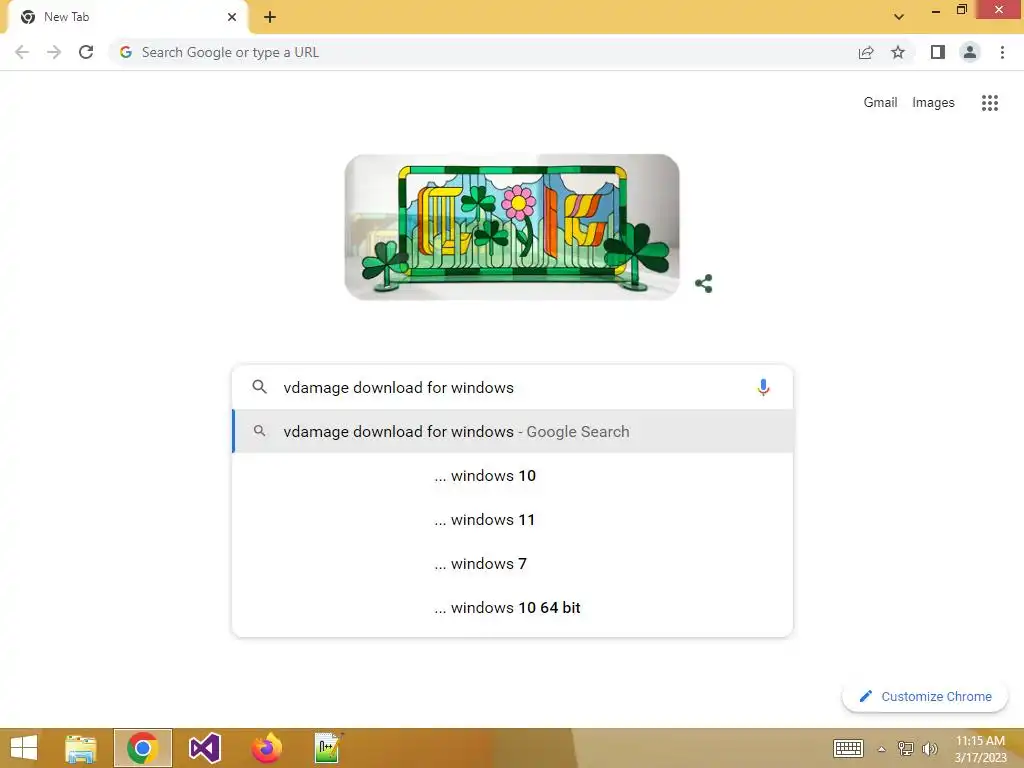The width and height of the screenshot is (1024, 768).
Task: Open the profile avatar menu
Action: pos(970,52)
